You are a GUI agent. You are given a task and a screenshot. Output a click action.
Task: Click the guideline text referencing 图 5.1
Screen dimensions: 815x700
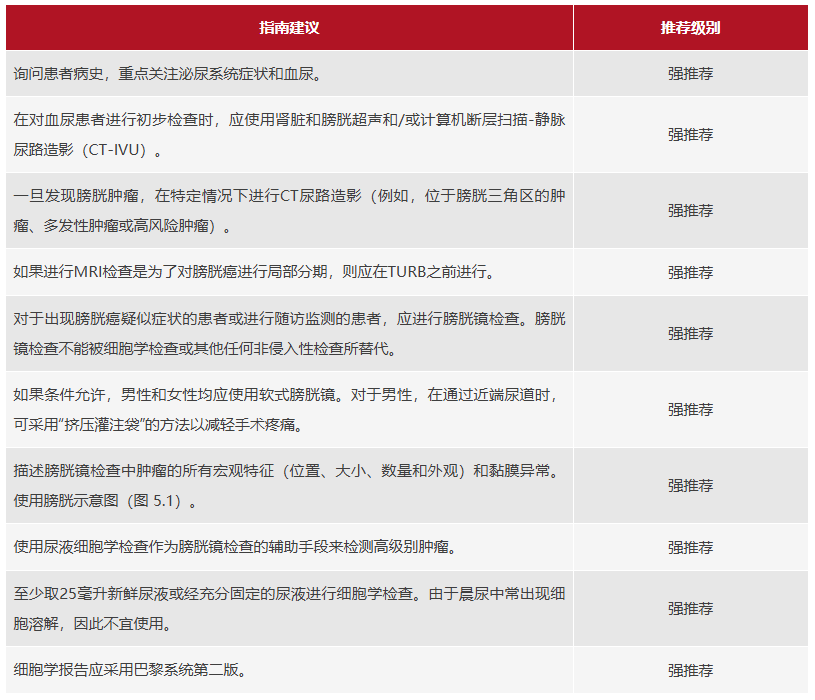pos(290,485)
